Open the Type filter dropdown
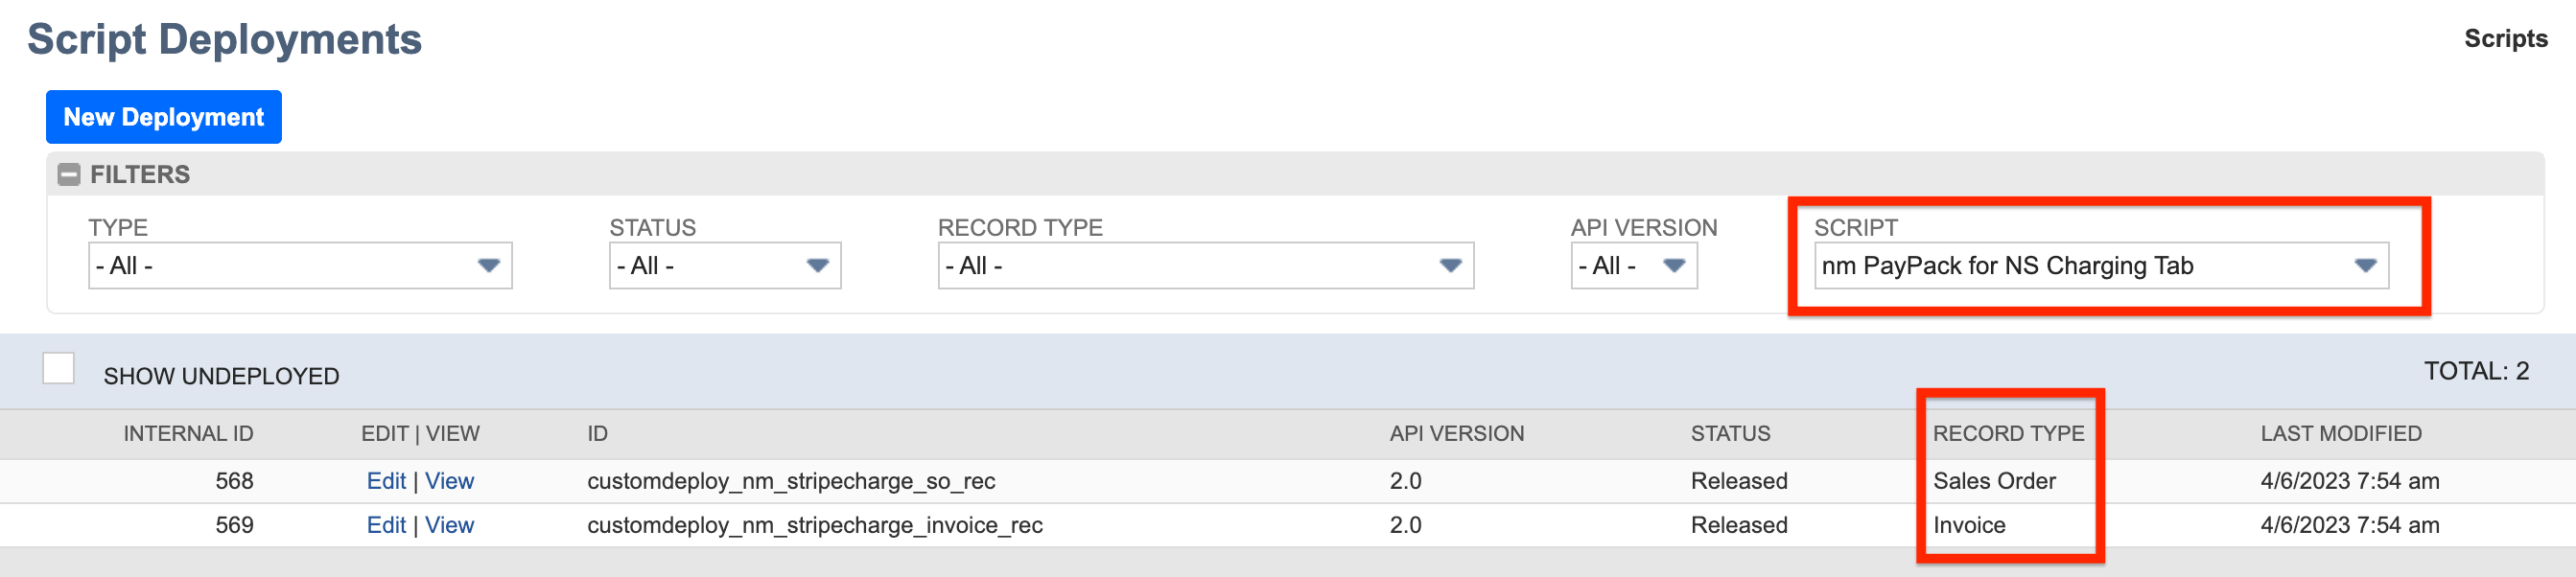This screenshot has height=577, width=2576. 300,265
